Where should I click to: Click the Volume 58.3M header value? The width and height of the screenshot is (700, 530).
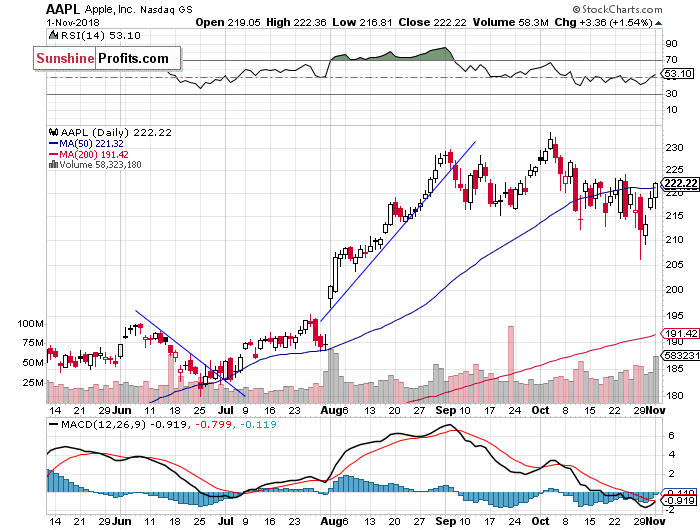[510, 22]
